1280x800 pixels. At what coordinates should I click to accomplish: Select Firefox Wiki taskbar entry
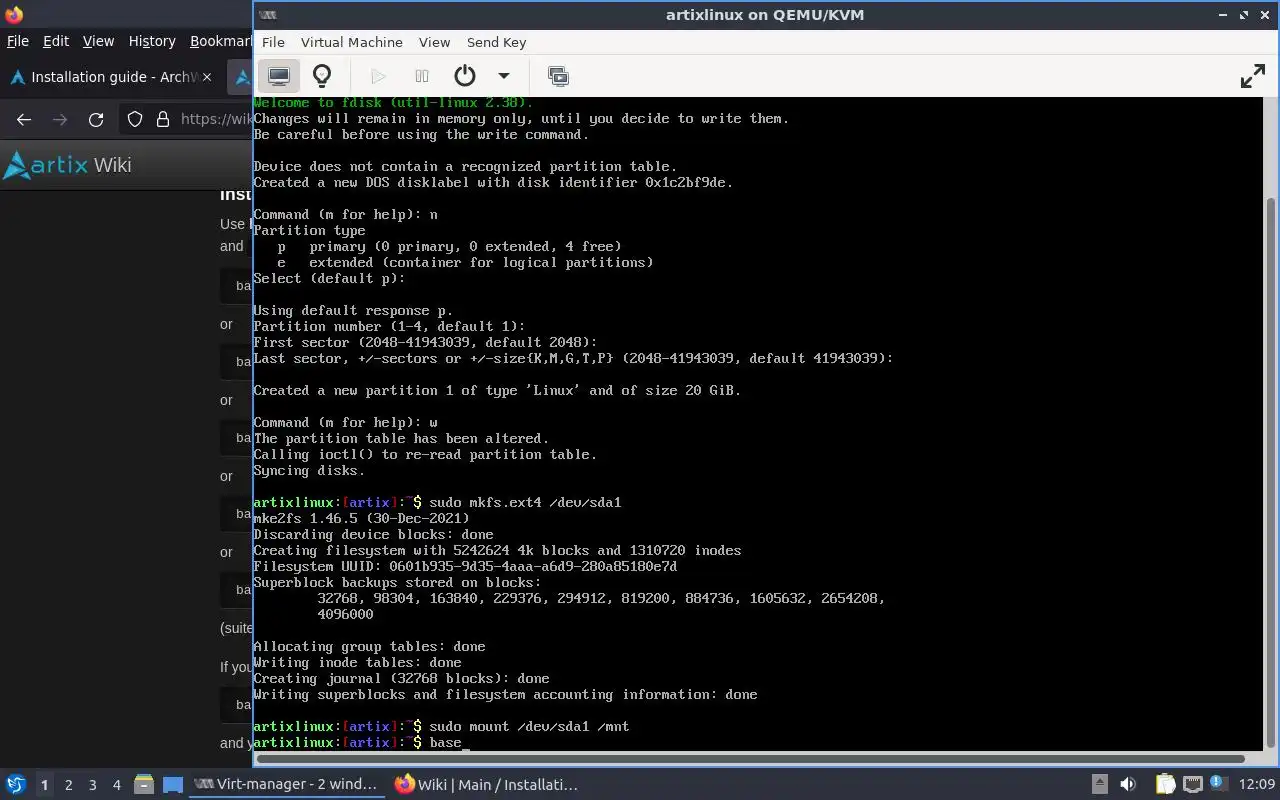[x=487, y=784]
